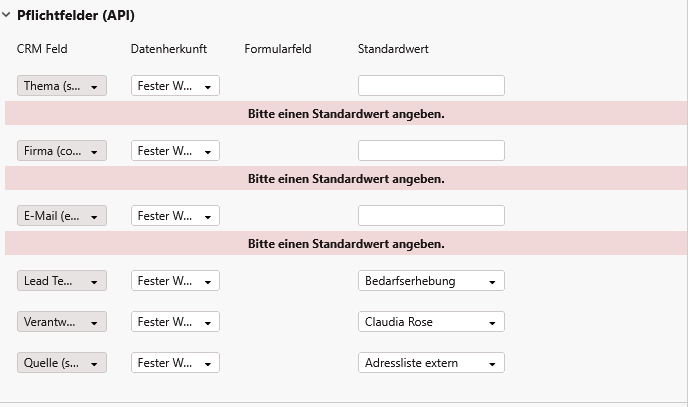
Task: Click the Pflichtfelder (API) section title
Action: coord(76,15)
